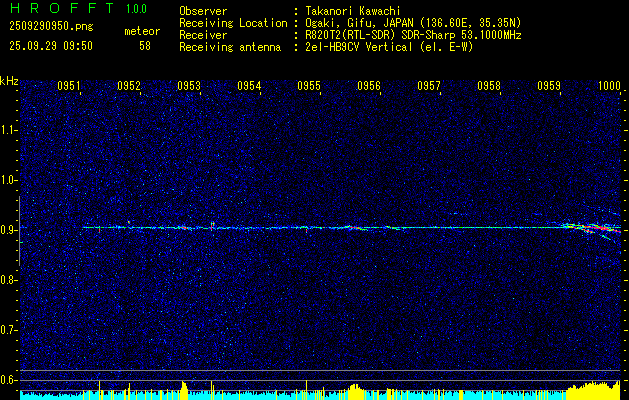Click the meteor echo trace after 0955
Image resolution: width=629 pixels, height=400 pixels.
tap(355, 228)
